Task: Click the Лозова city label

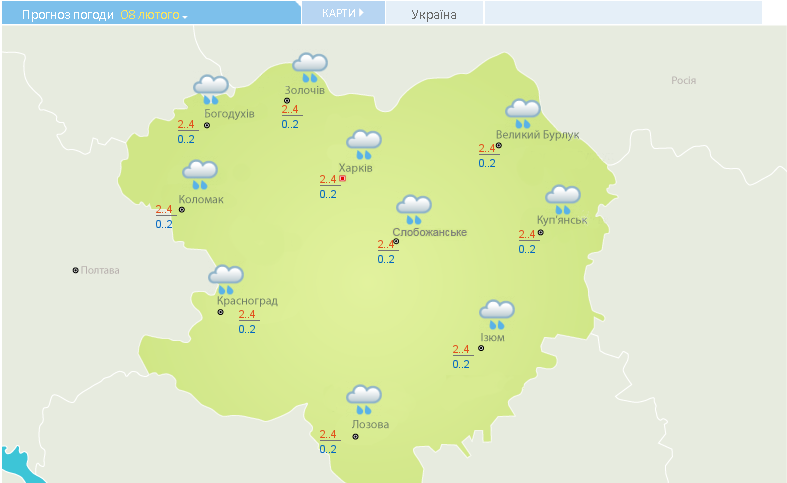Action: pyautogui.click(x=370, y=424)
